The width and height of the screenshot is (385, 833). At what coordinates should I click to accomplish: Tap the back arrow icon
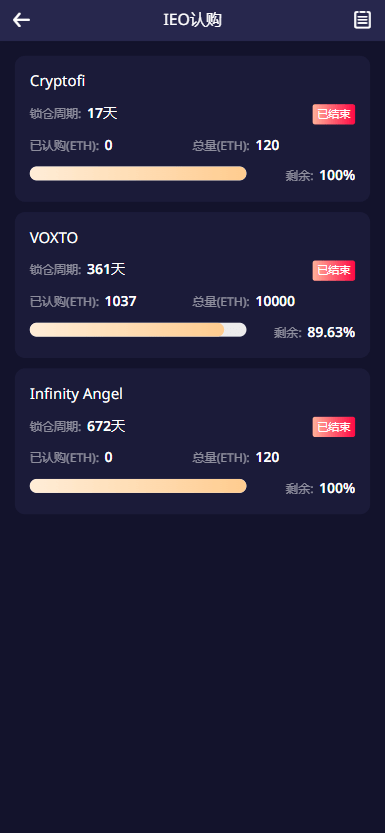(x=21, y=20)
